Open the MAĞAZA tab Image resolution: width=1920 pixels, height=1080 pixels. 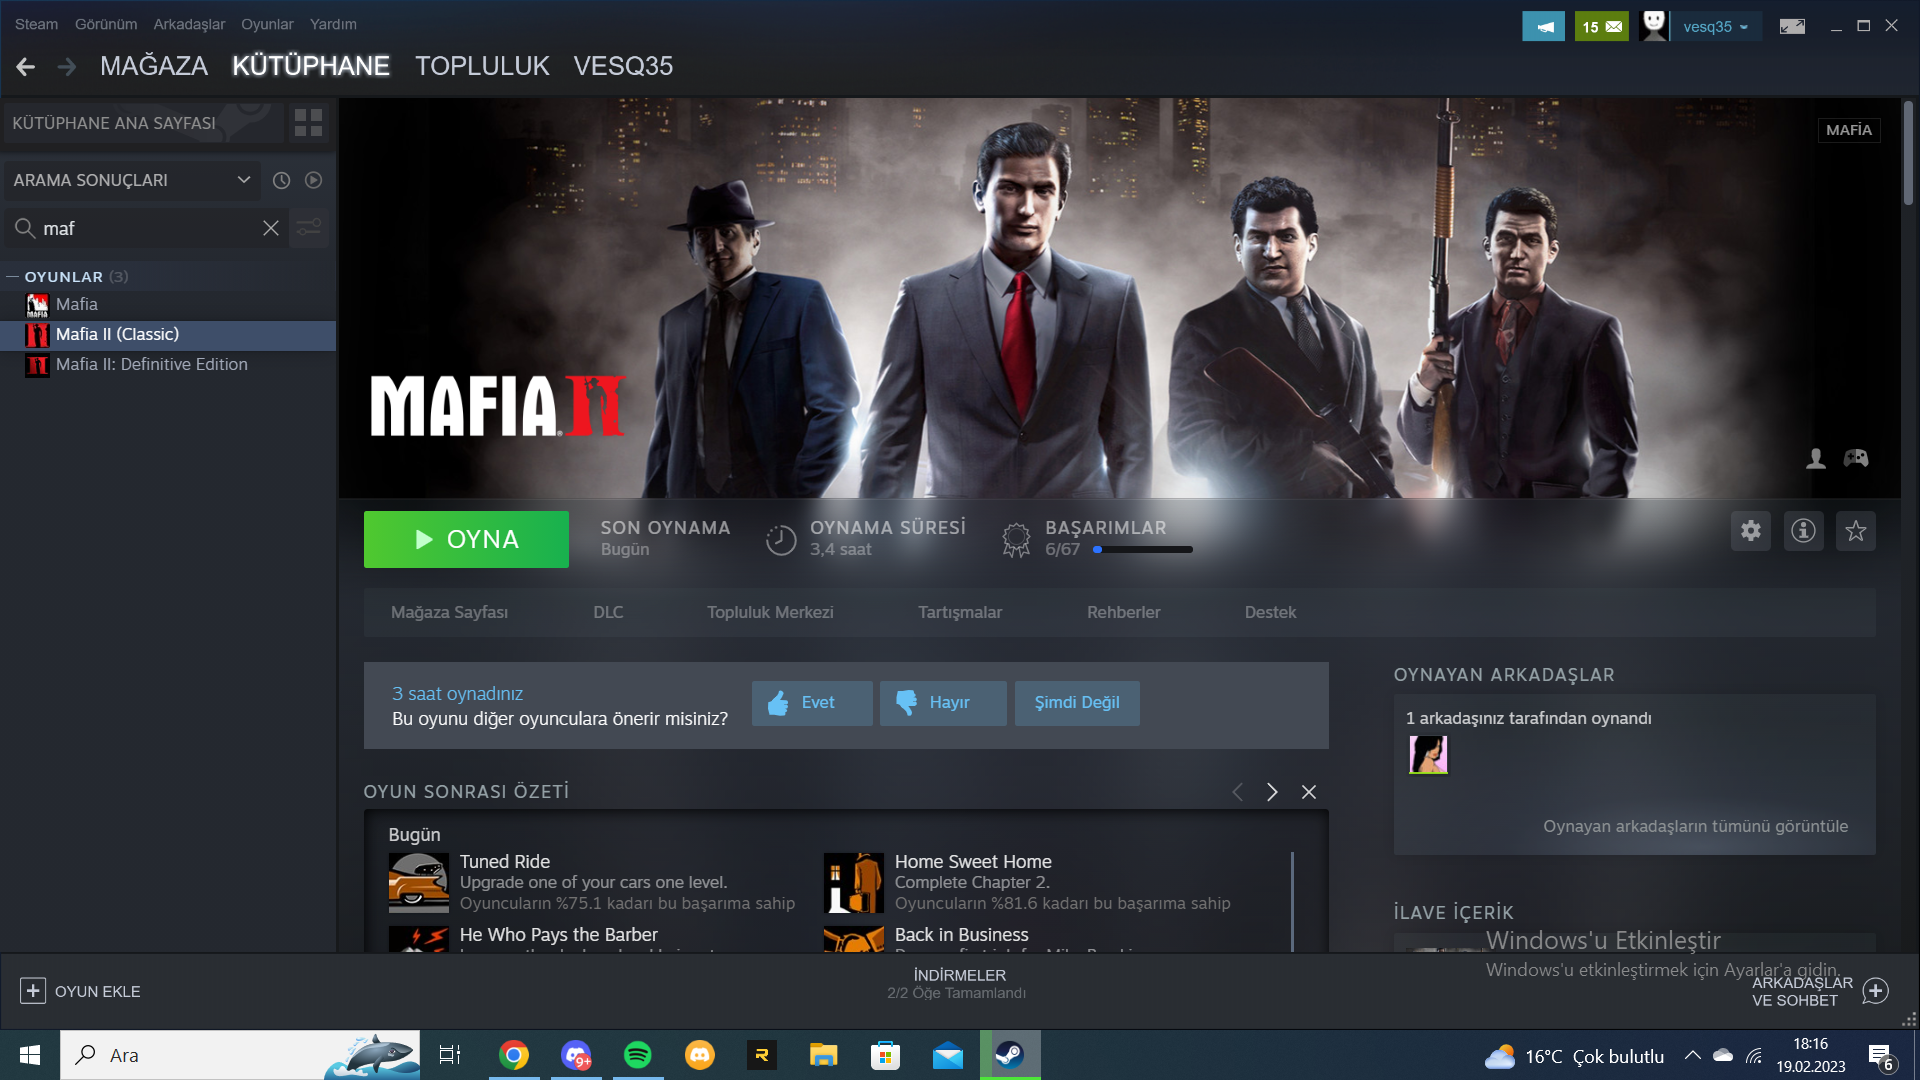154,66
